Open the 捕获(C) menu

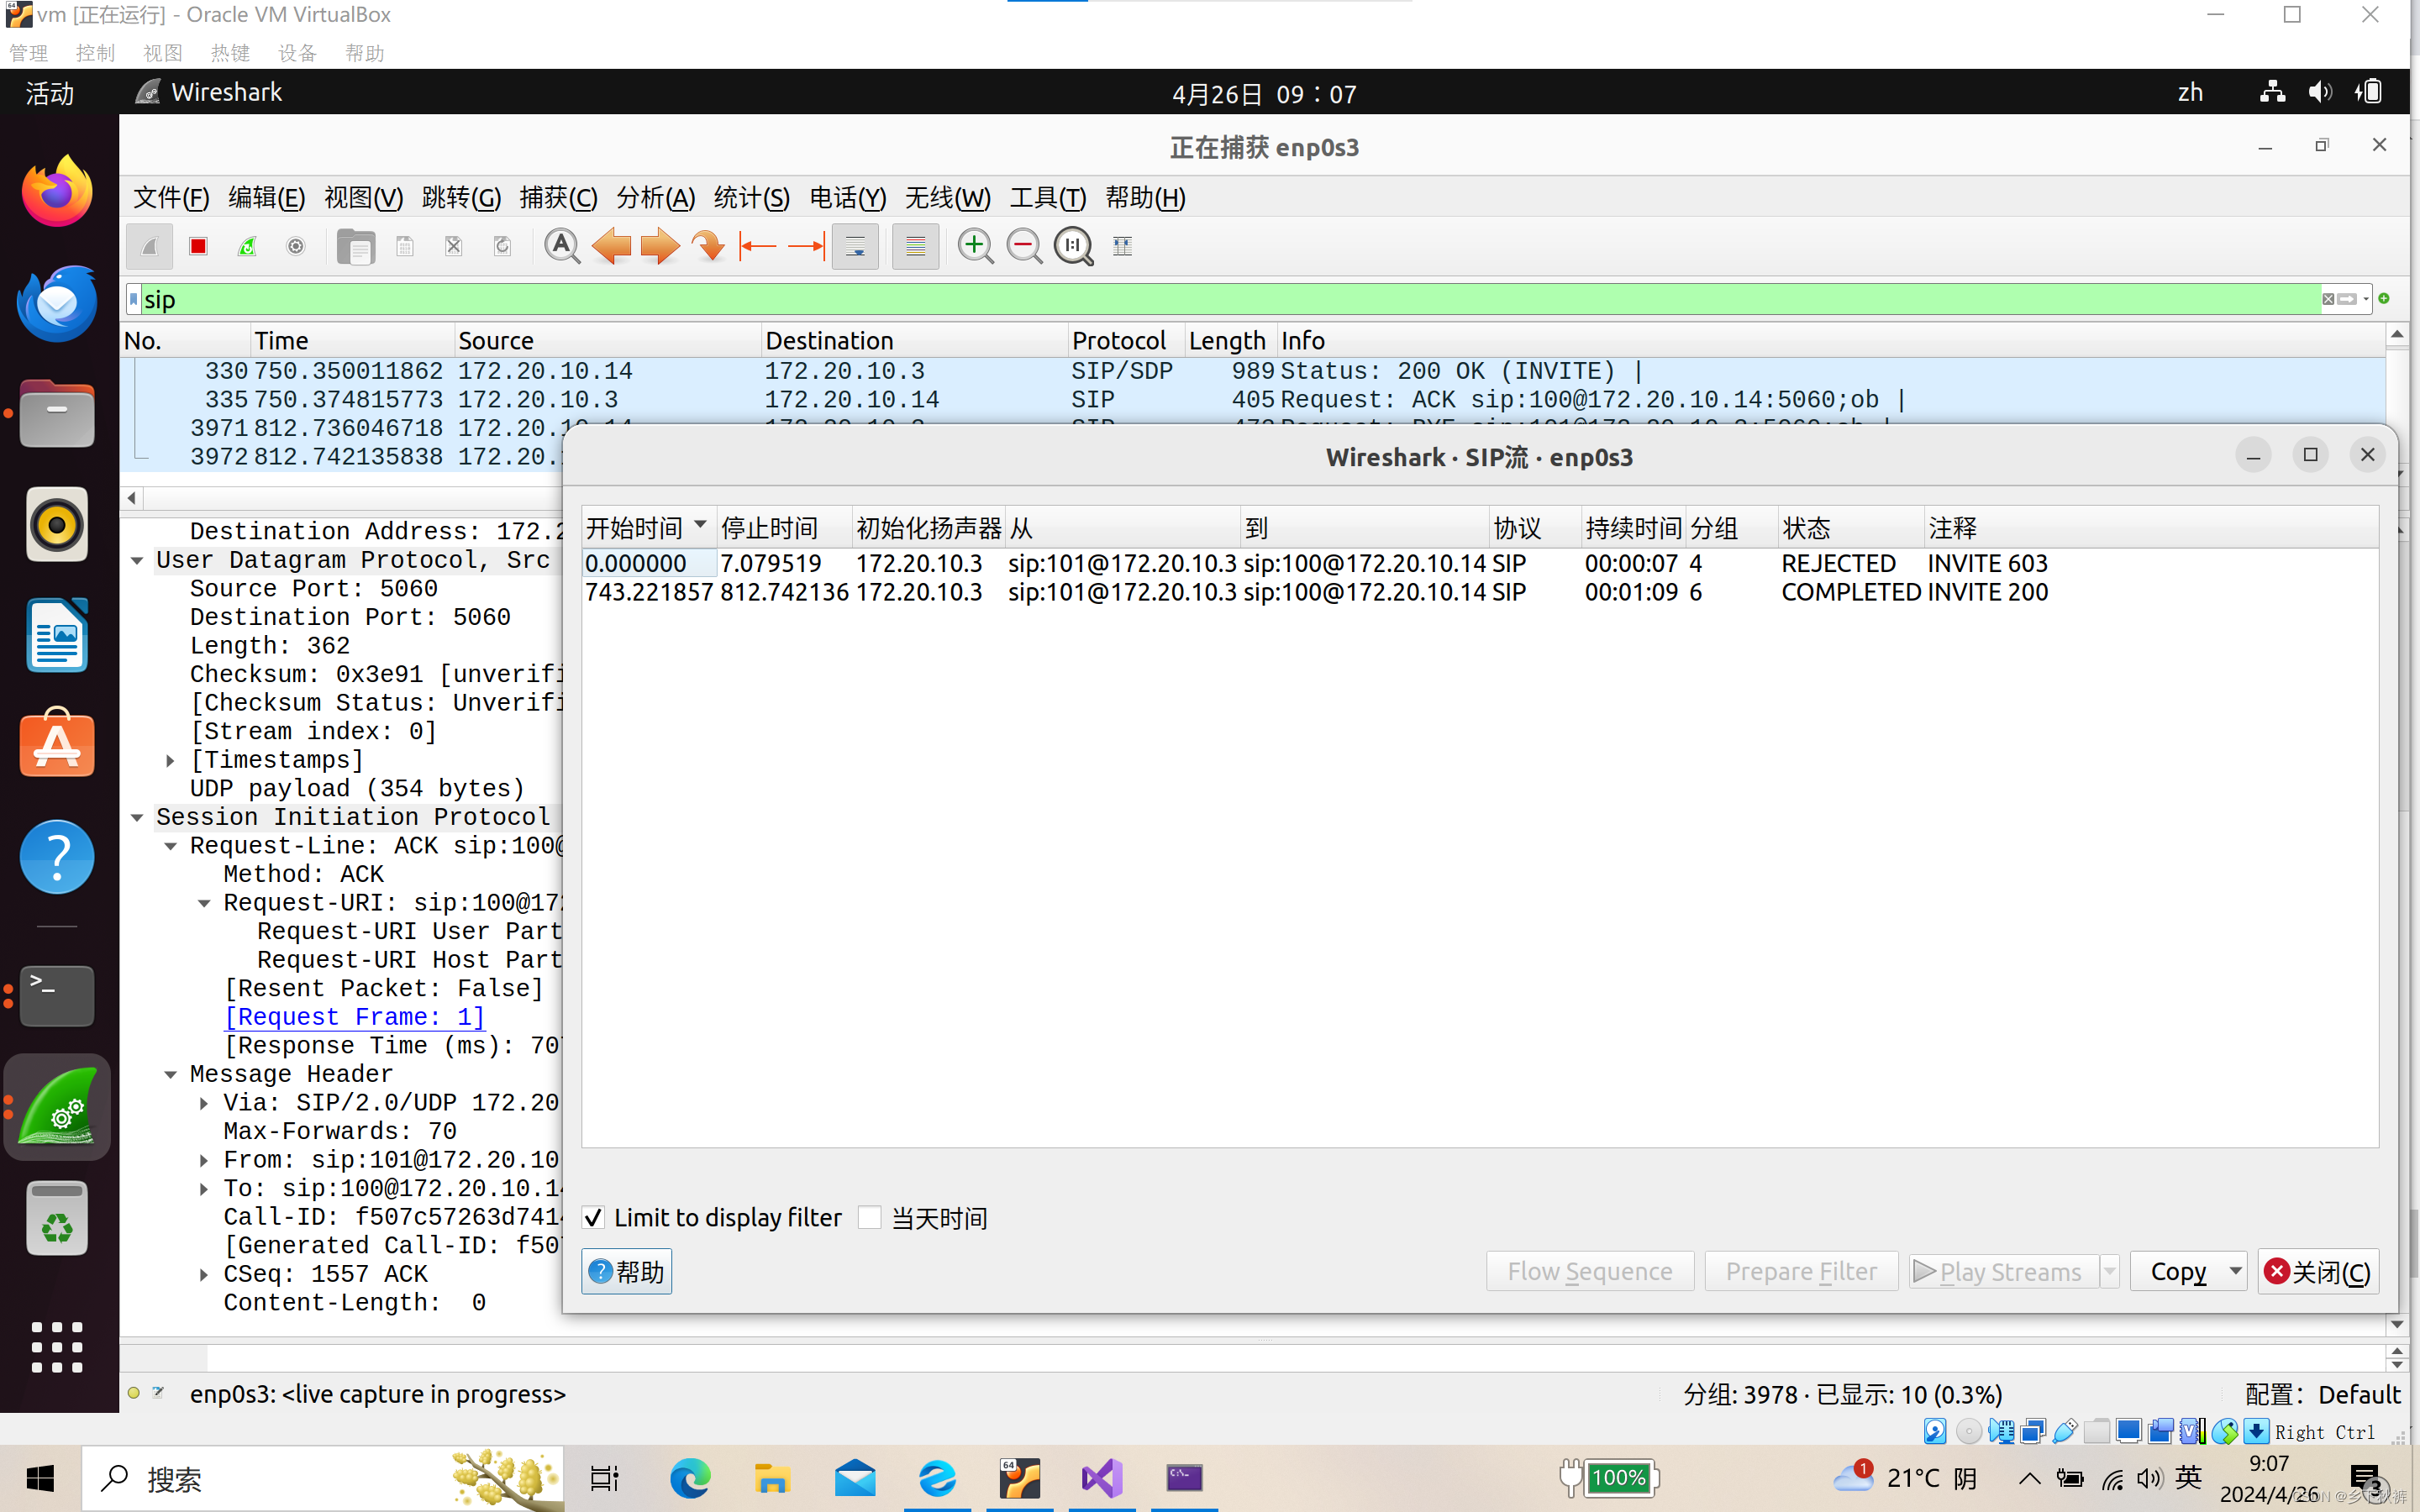coord(558,197)
